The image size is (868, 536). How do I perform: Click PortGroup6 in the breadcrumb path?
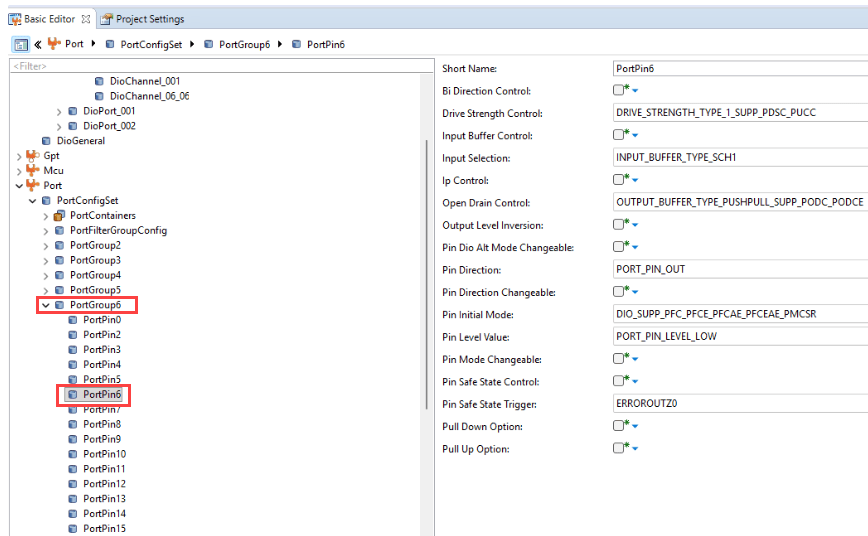point(244,44)
